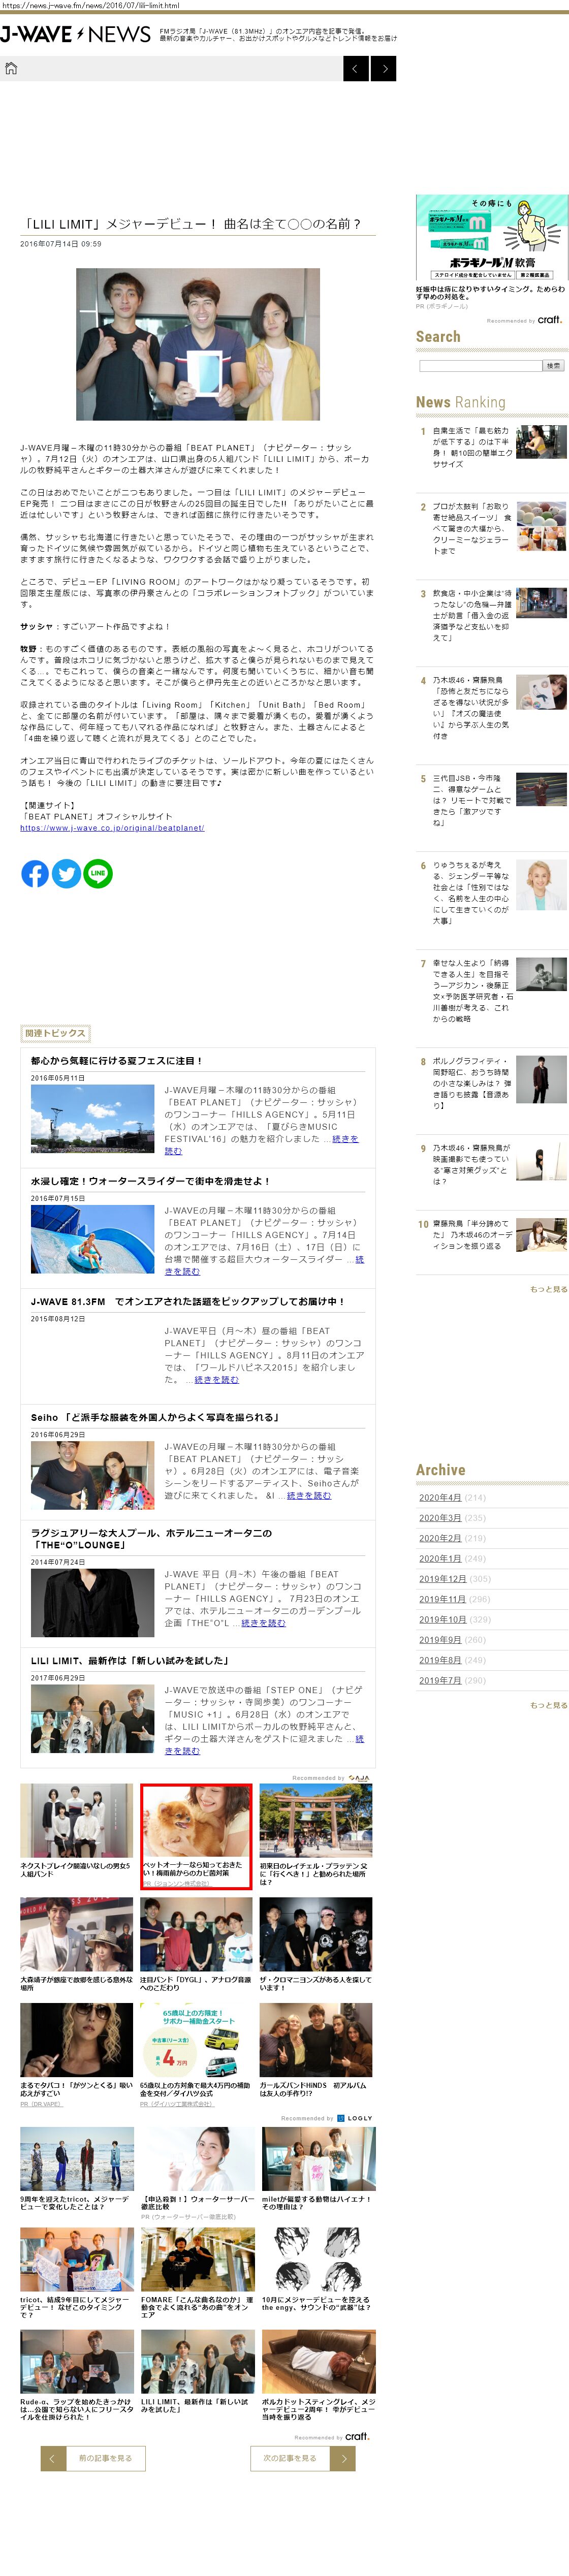The image size is (569, 2576).
Task: Open the summer festival related article title
Action: pos(116,1060)
